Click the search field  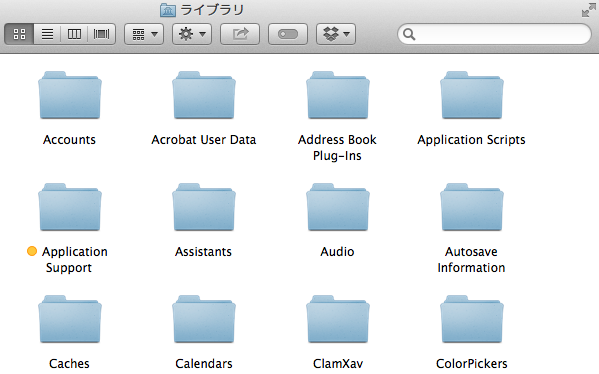(494, 34)
